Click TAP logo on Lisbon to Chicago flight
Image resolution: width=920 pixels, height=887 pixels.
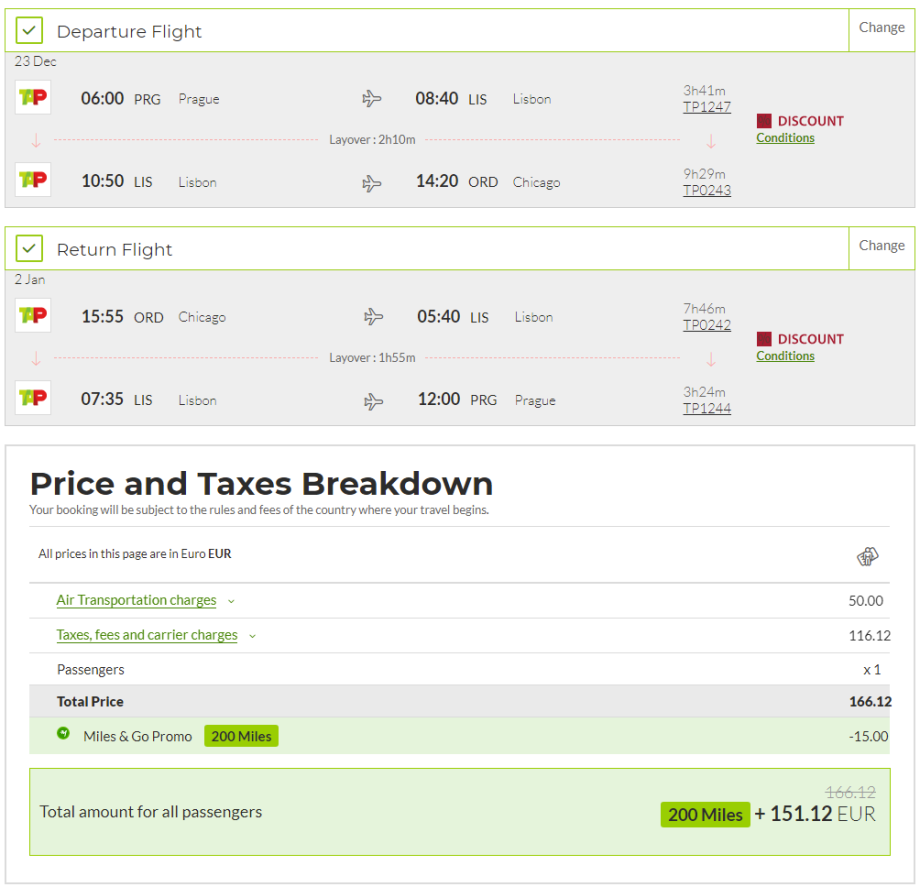[x=33, y=180]
